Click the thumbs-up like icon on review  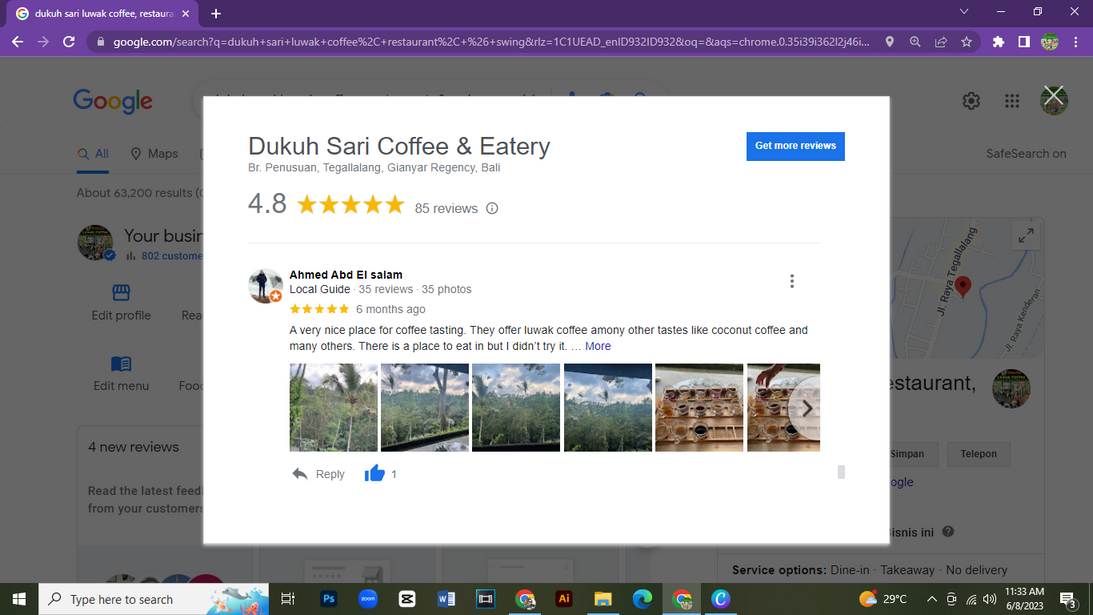click(x=375, y=474)
